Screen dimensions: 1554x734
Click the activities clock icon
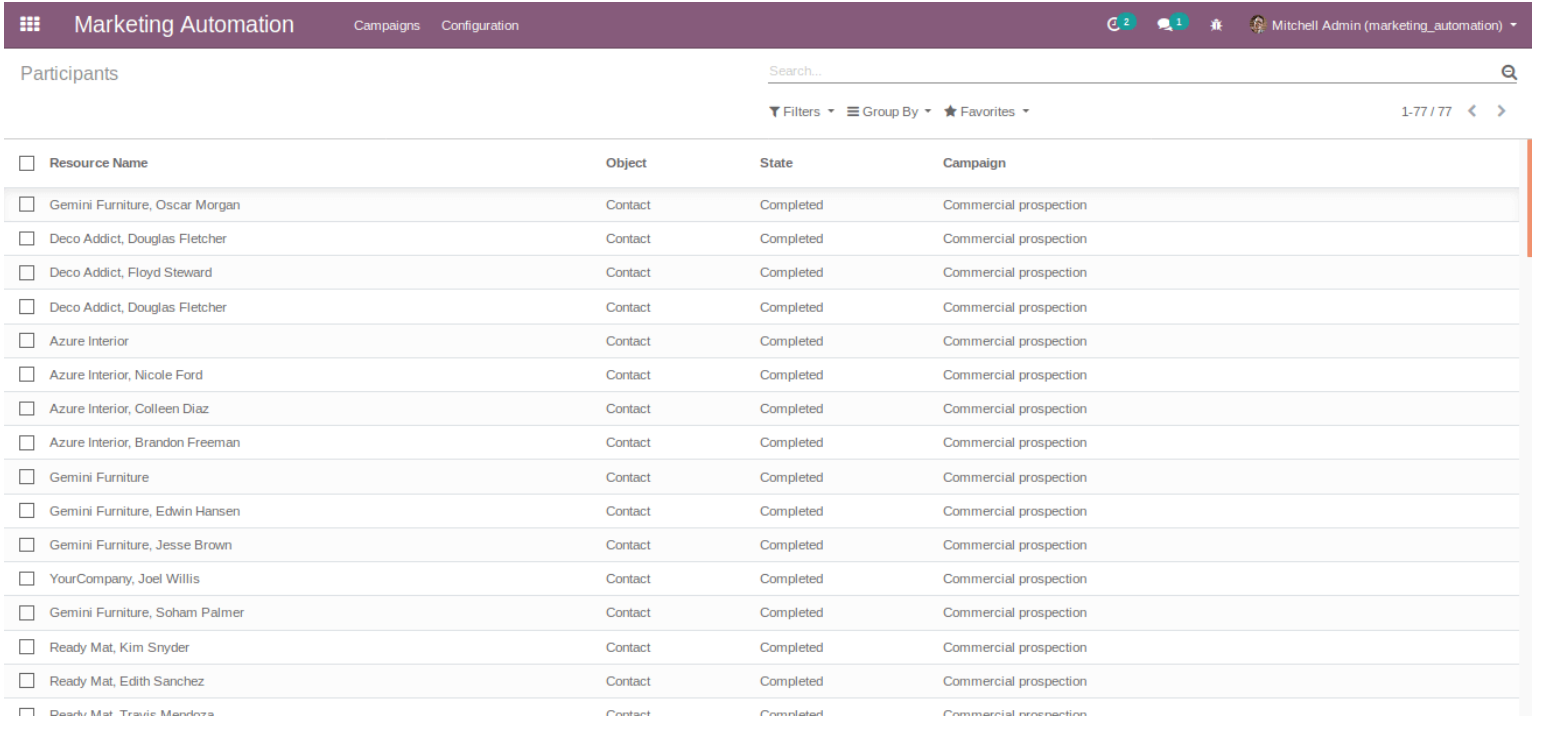pos(1114,25)
